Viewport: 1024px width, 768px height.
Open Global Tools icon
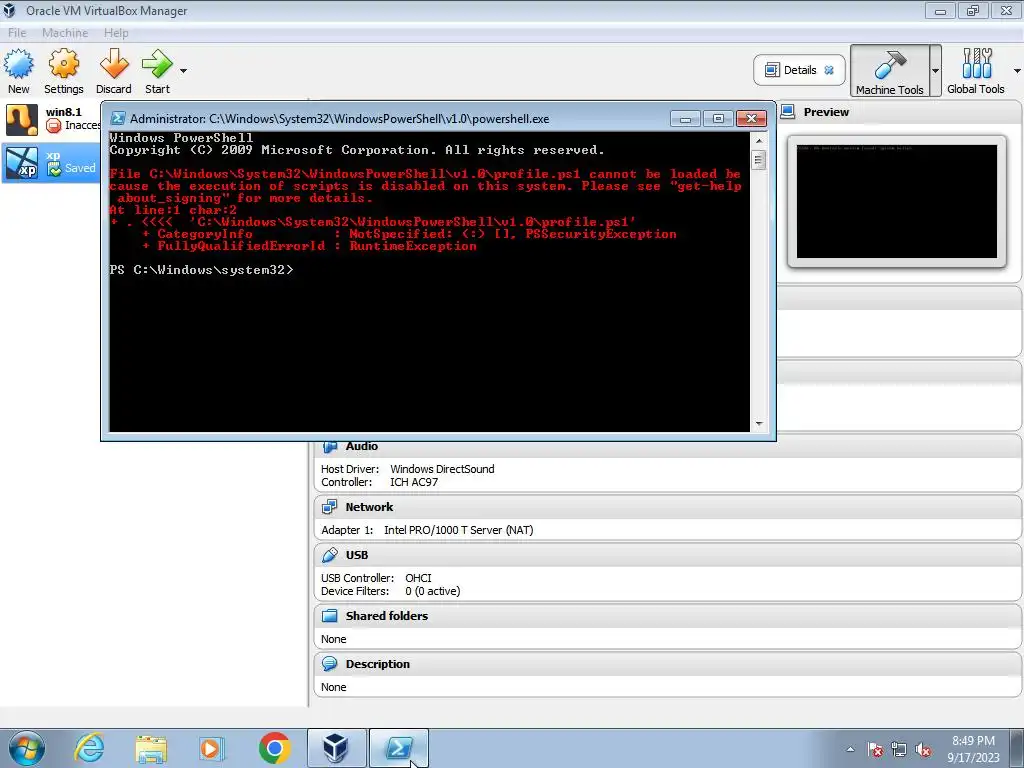[x=976, y=71]
